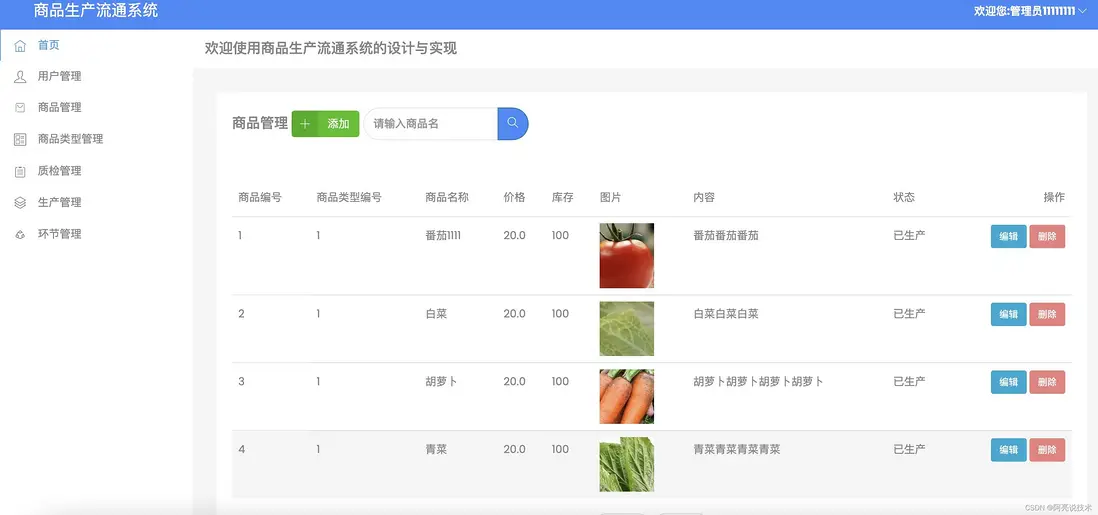Click the blue search magnifier button
This screenshot has height=515, width=1098.
pyautogui.click(x=513, y=123)
